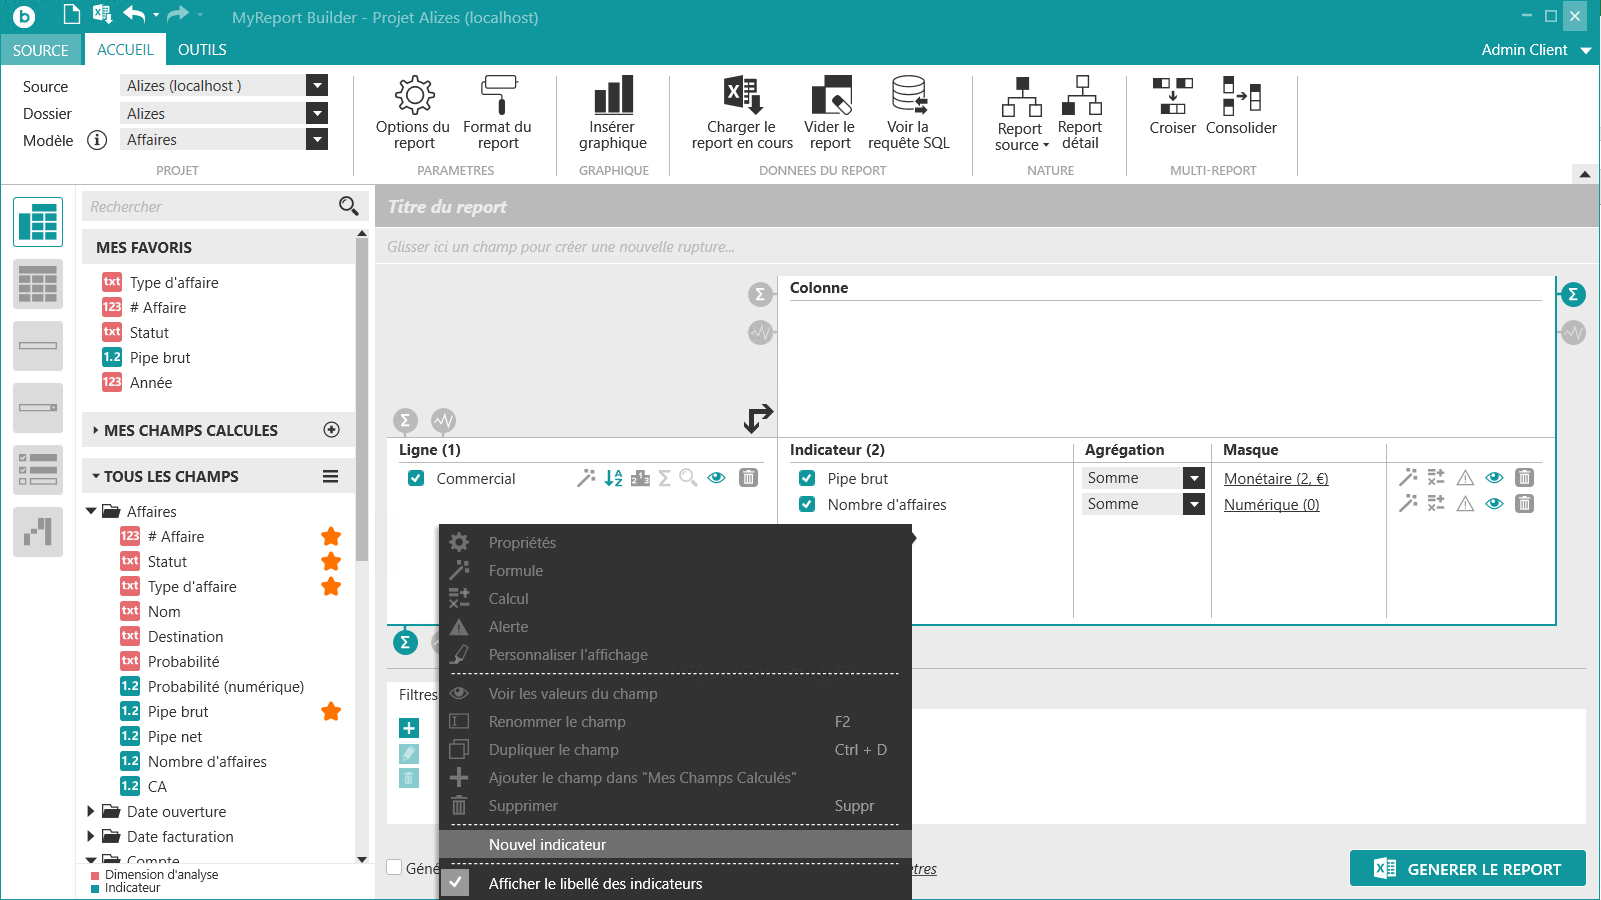
Task: Select the Croiser multi-report tool
Action: [x=1172, y=106]
